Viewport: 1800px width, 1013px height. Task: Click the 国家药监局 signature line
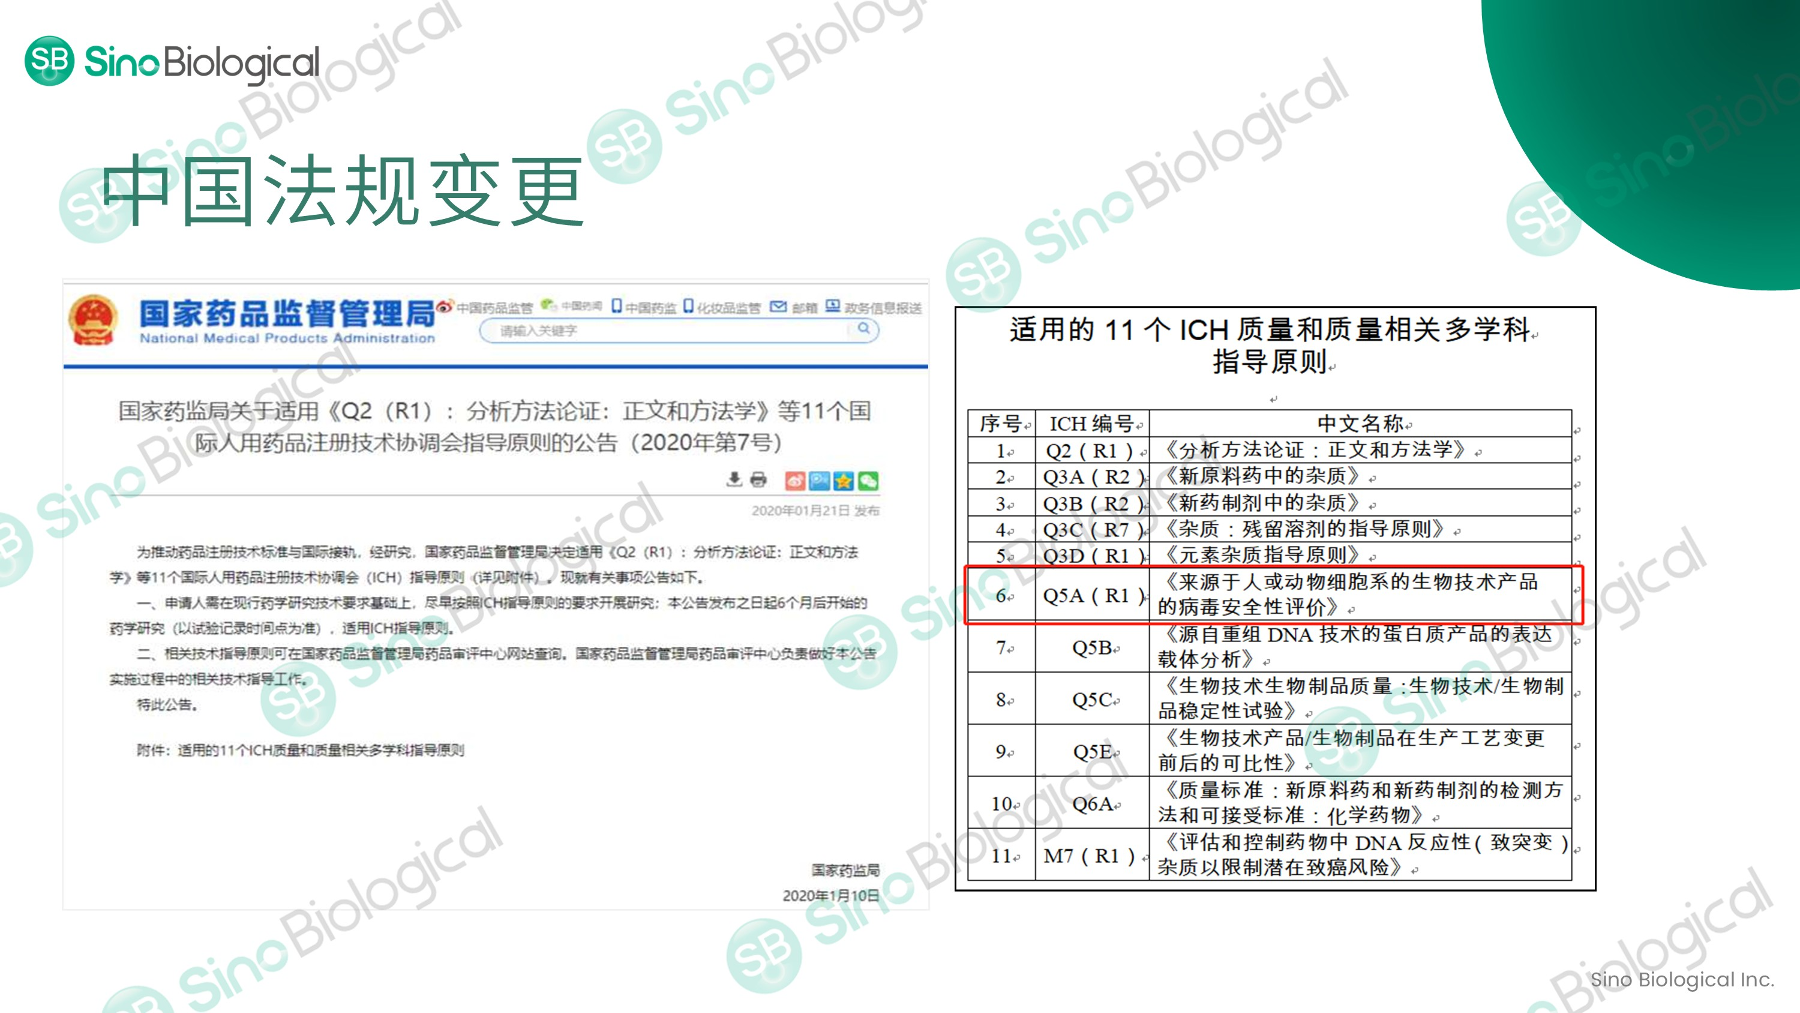click(845, 870)
